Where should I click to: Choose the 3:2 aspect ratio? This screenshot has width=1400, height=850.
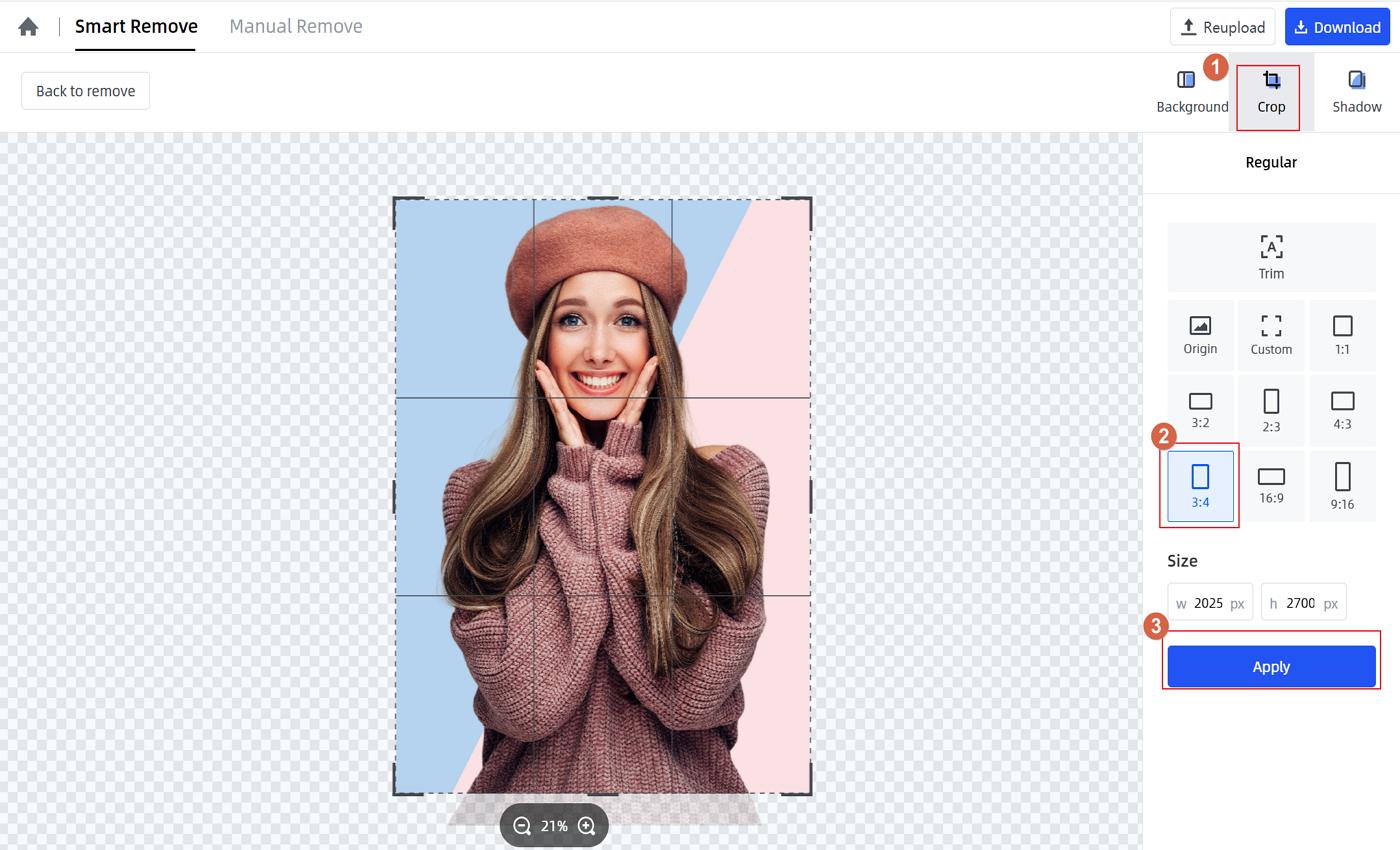(x=1200, y=410)
